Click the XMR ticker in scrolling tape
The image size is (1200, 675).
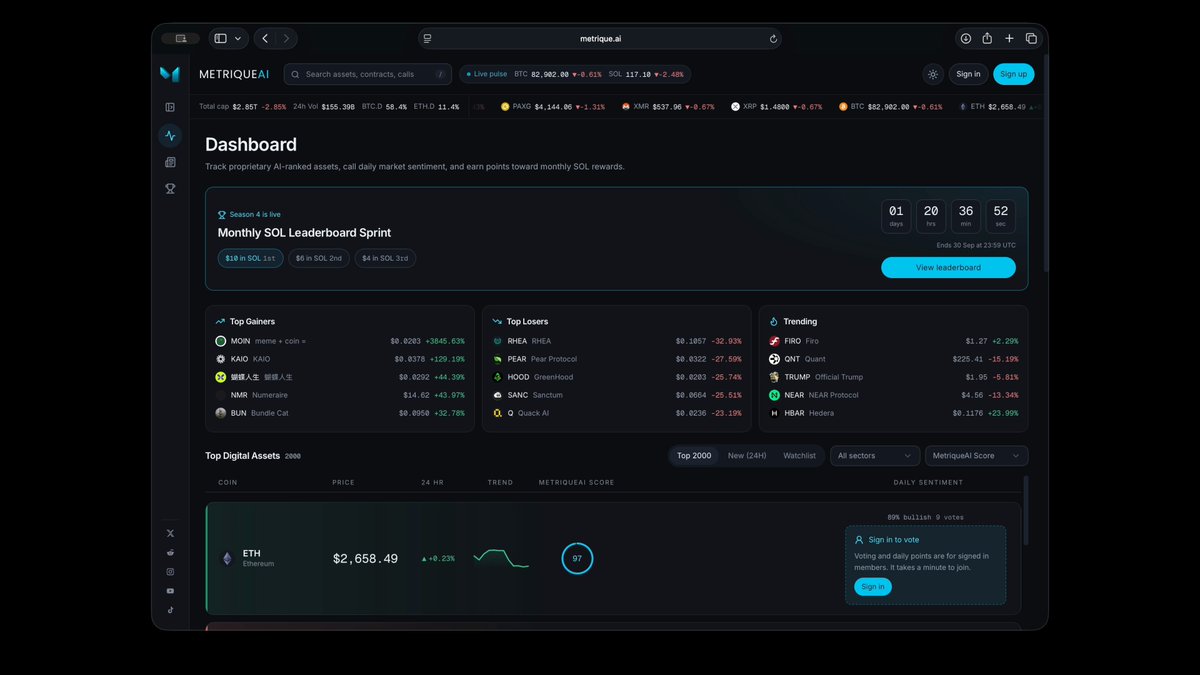(x=668, y=106)
